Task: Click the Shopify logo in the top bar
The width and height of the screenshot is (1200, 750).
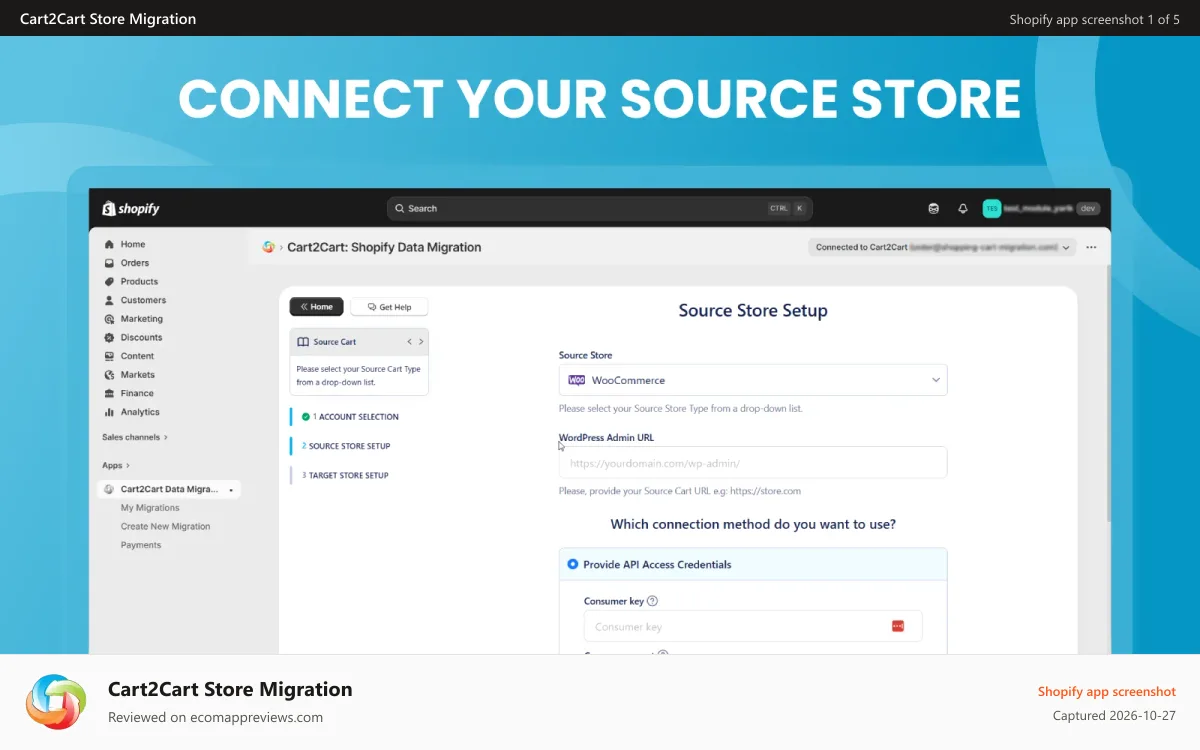Action: tap(131, 208)
